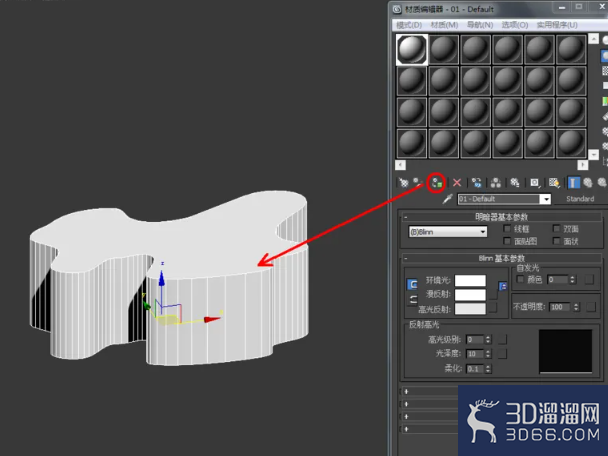Click Go to Parent icon

(588, 183)
